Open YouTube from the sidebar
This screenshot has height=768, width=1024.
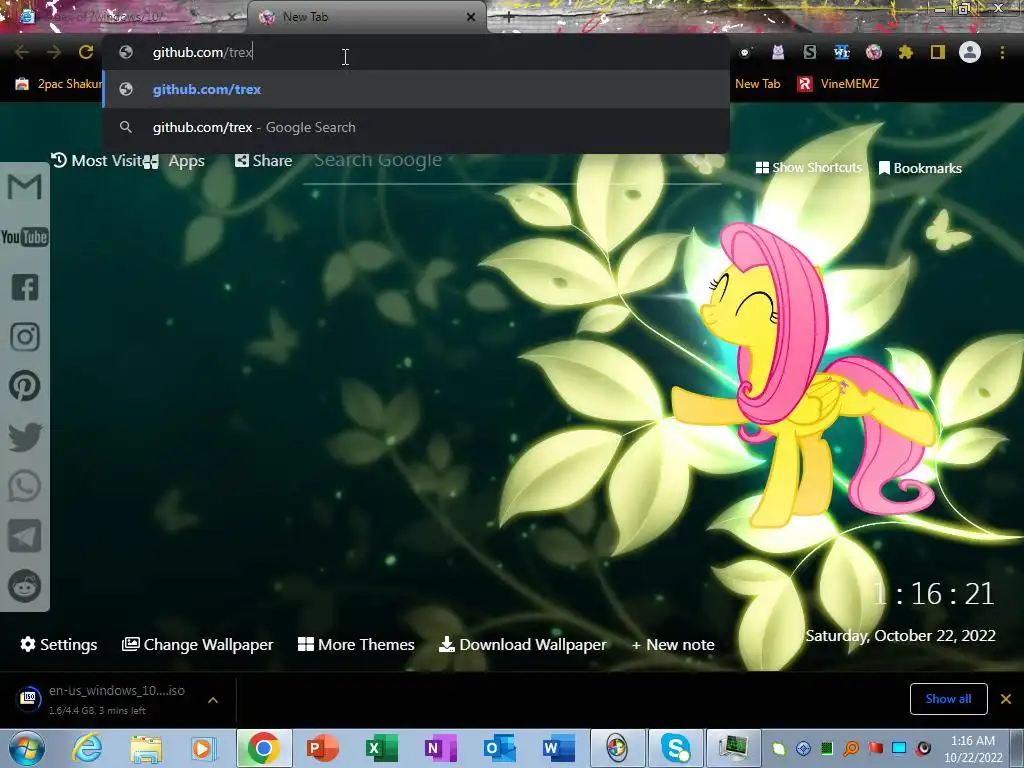[25, 237]
